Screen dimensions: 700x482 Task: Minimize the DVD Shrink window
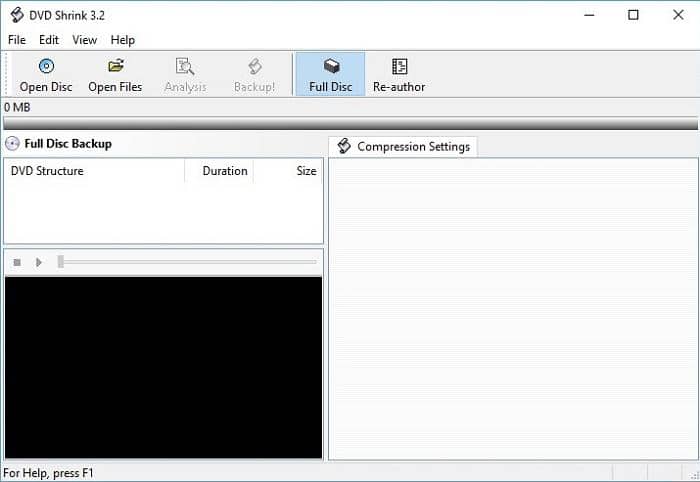pos(589,15)
